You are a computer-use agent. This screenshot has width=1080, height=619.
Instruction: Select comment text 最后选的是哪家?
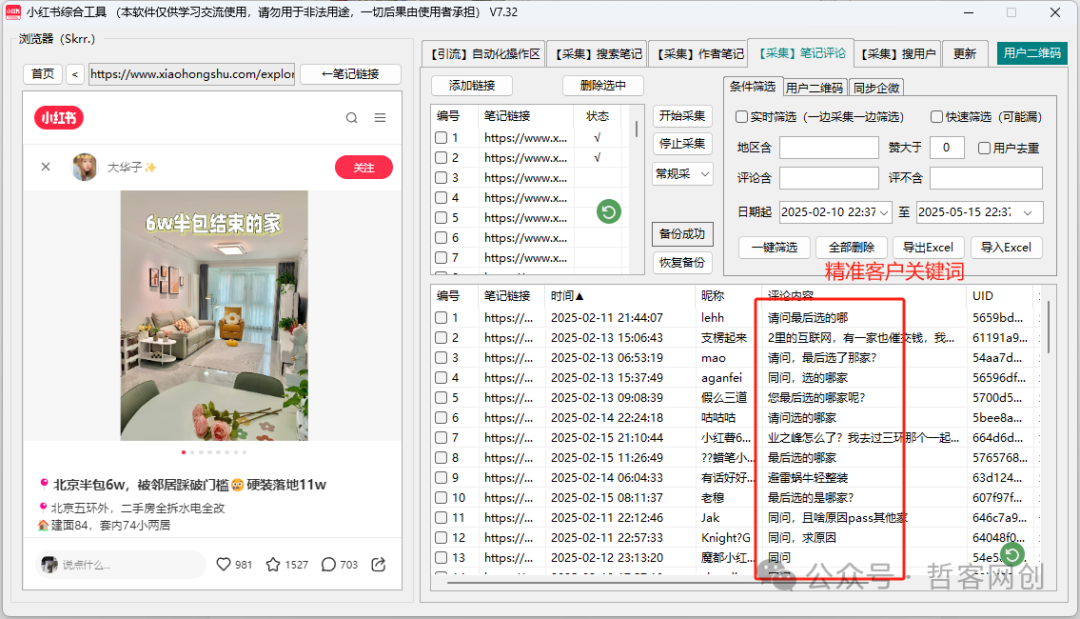811,497
